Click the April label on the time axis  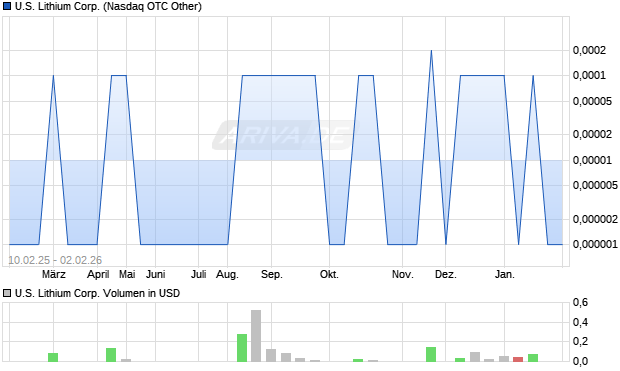click(x=98, y=274)
